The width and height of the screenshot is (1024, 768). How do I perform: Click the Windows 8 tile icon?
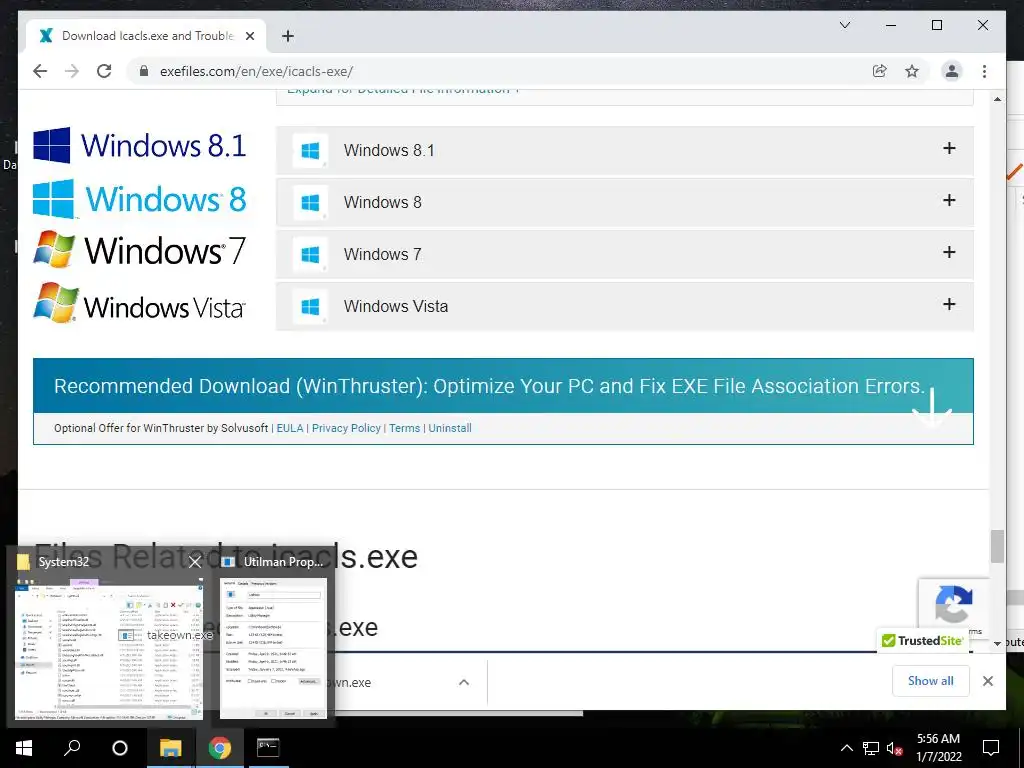(310, 202)
